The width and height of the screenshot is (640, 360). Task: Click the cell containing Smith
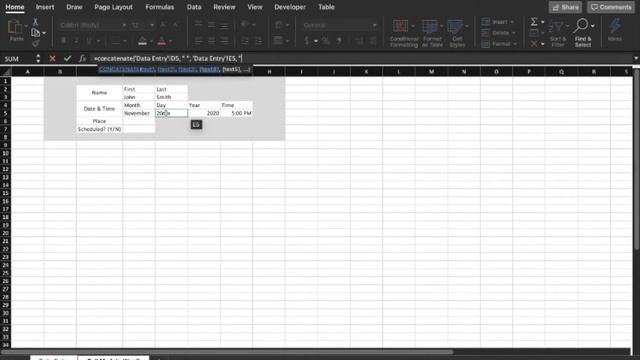click(171, 97)
